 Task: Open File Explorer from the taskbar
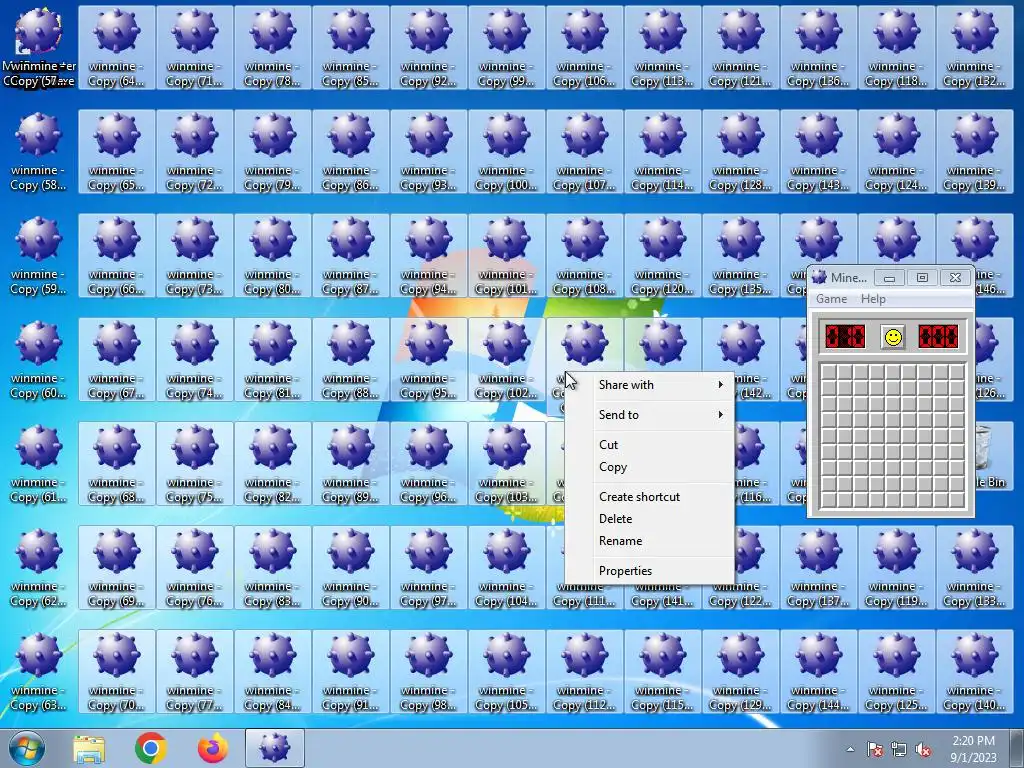(x=89, y=748)
